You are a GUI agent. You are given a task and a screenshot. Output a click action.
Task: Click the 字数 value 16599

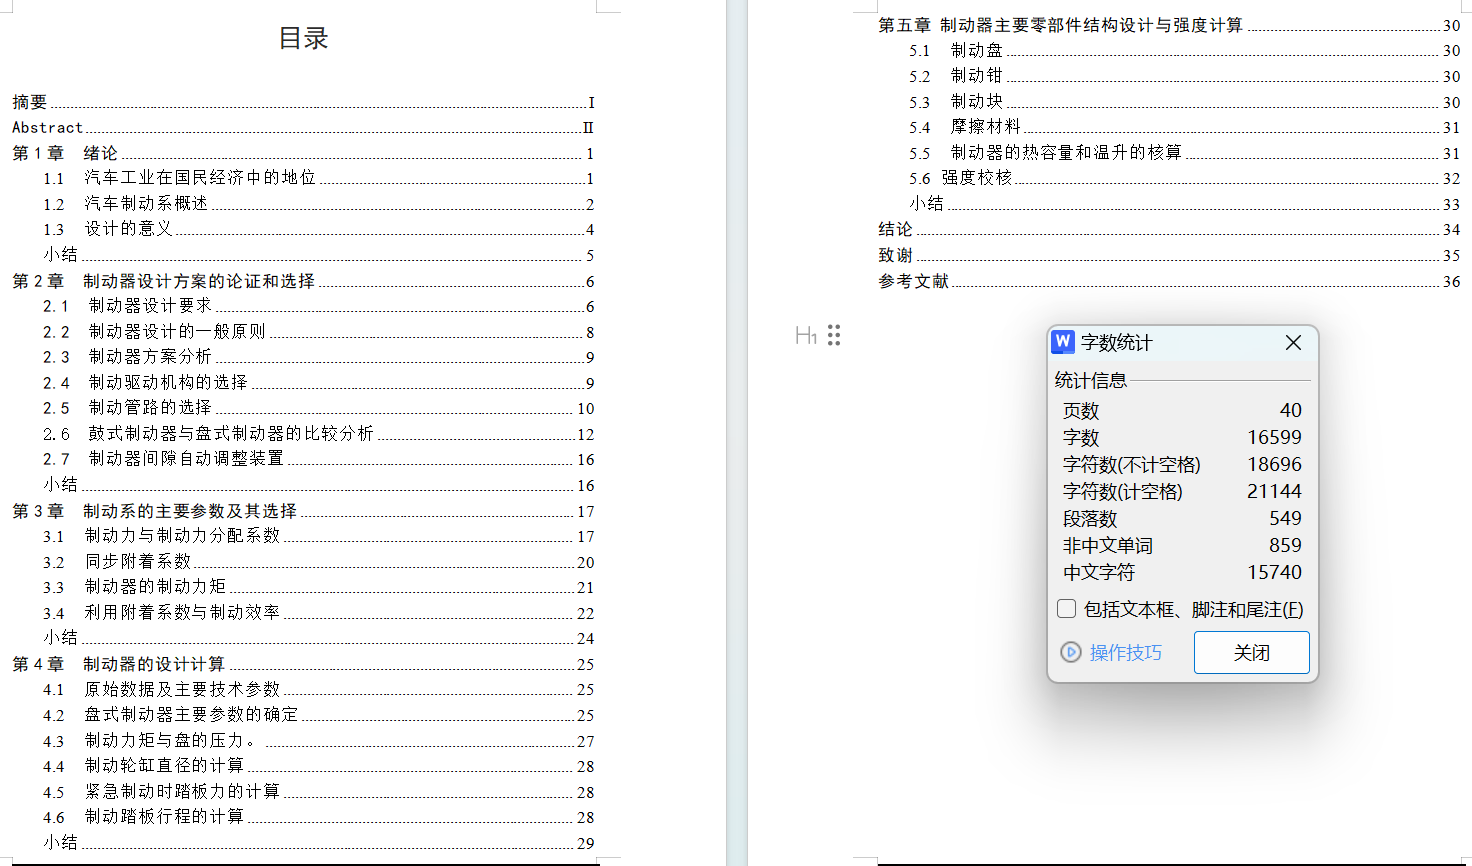click(x=1274, y=437)
